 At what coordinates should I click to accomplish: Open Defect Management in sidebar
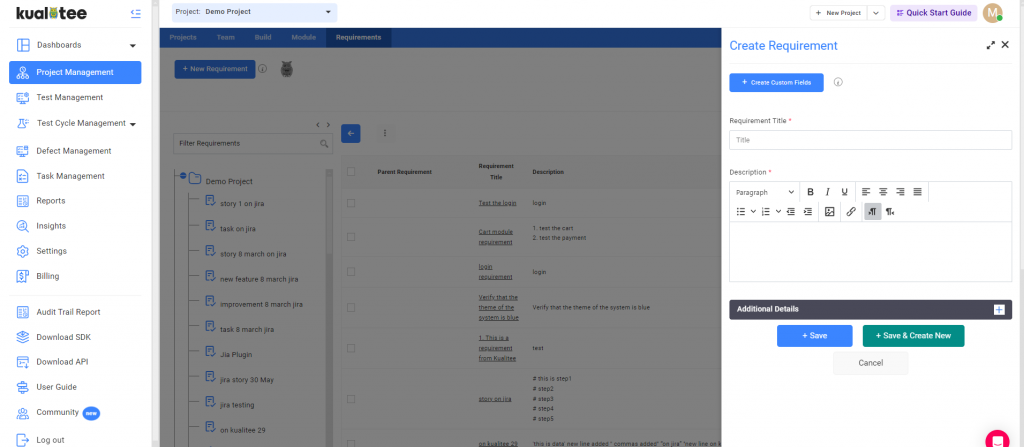pos(73,151)
